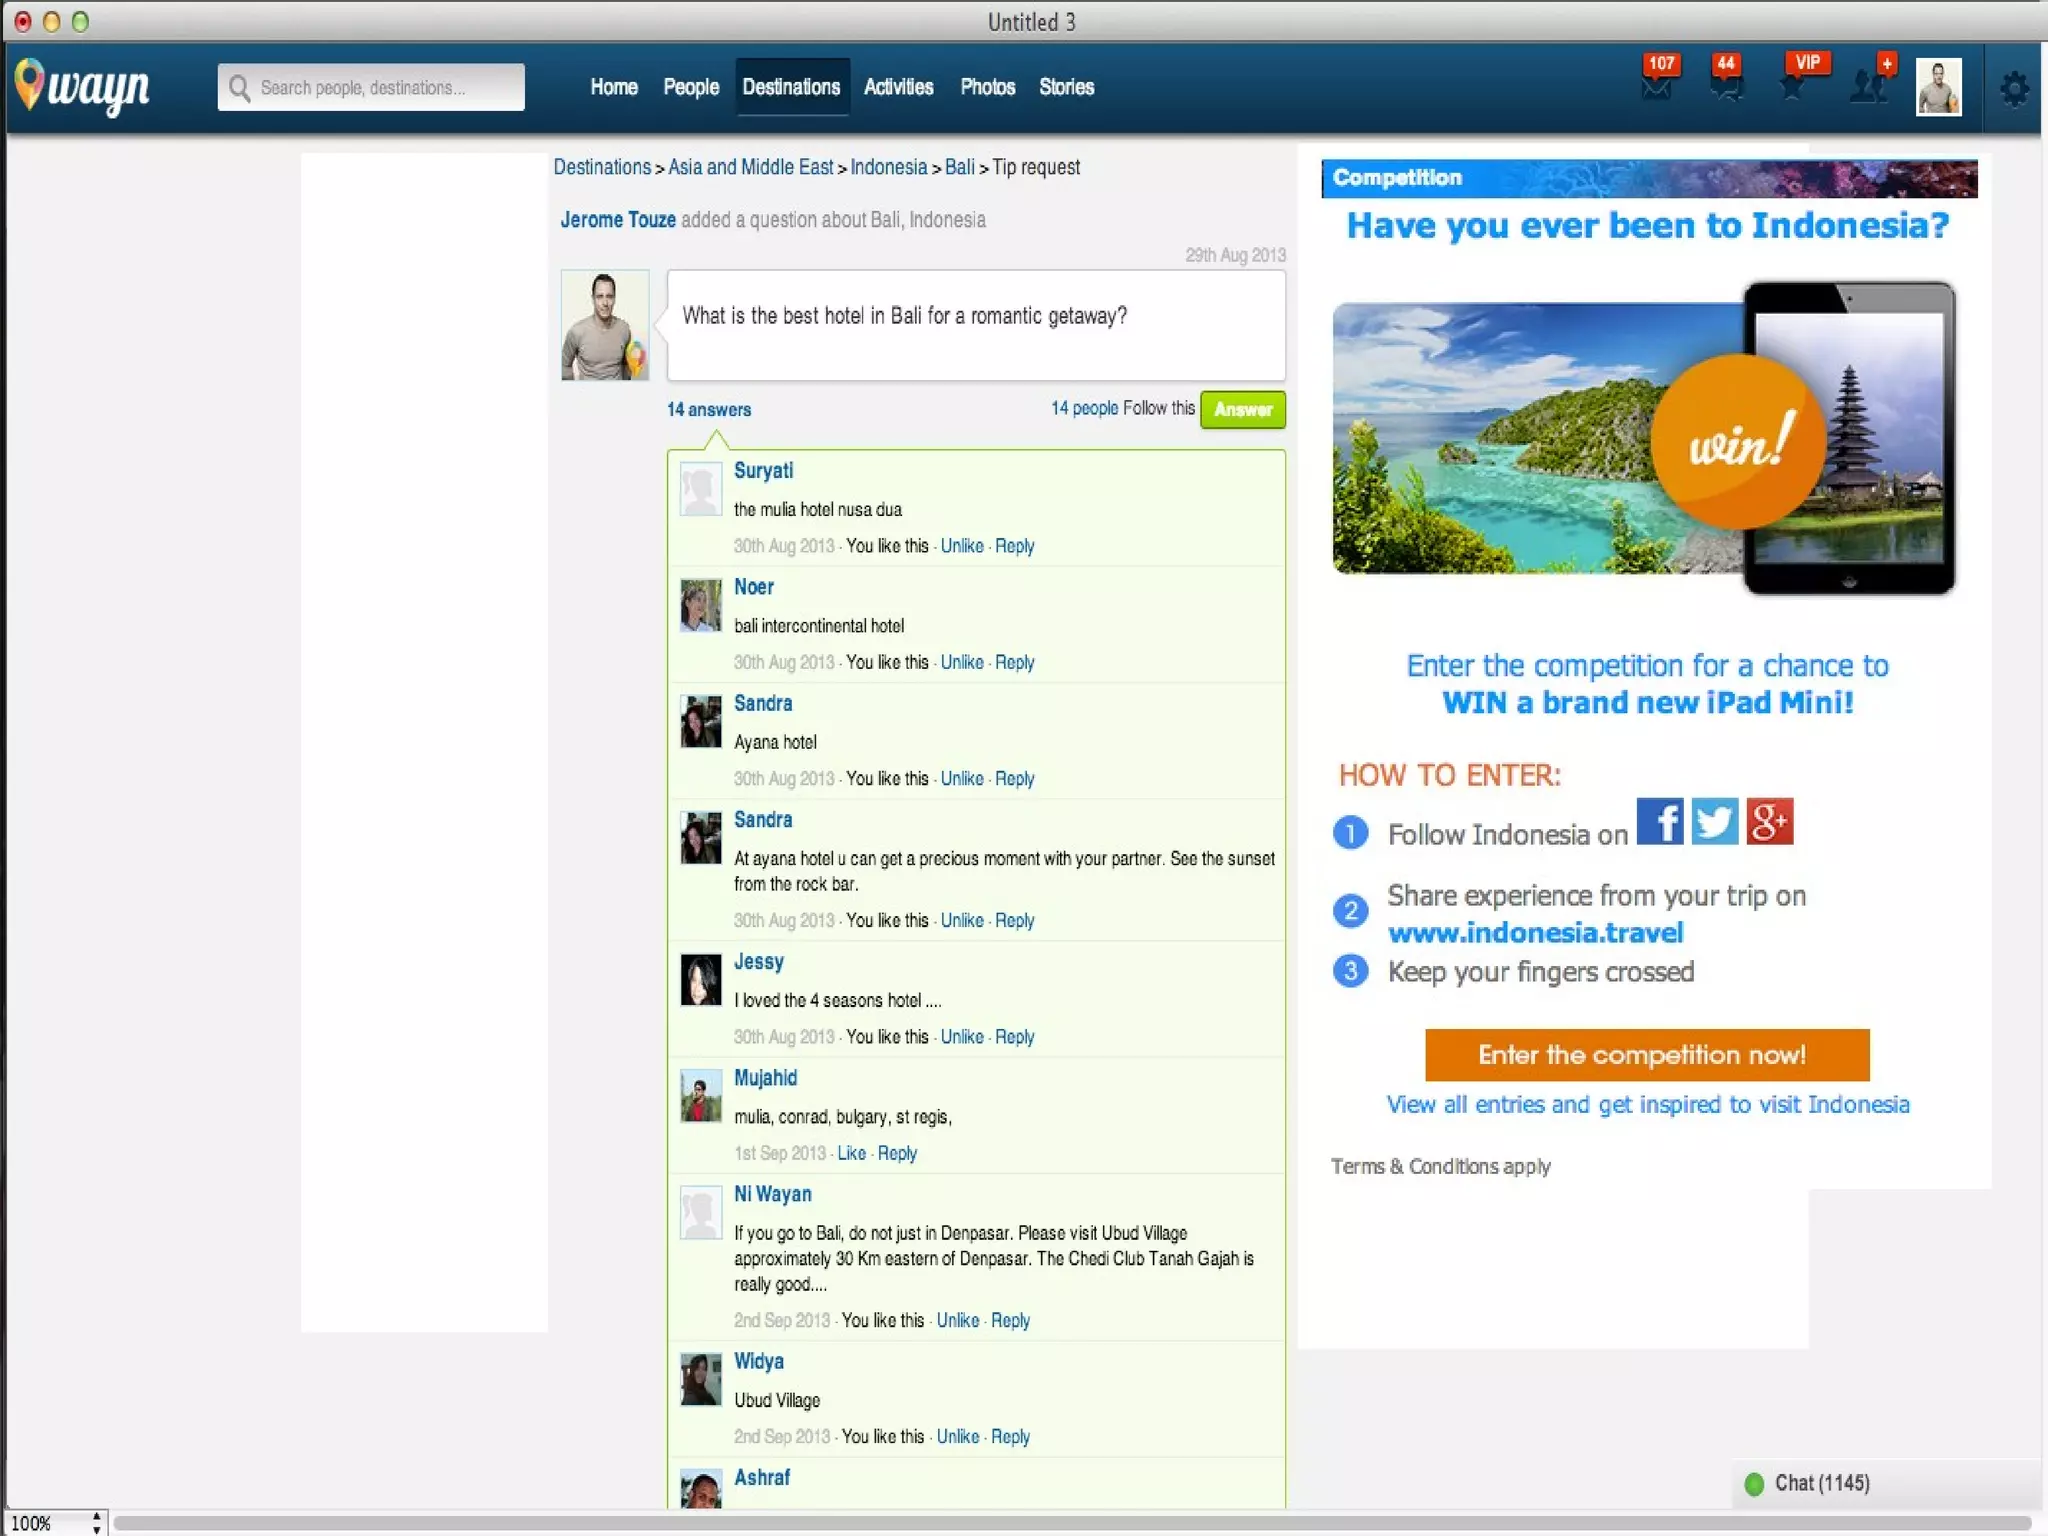Screen dimensions: 2048x1536
Task: Open the settings gear icon
Action: [2014, 88]
